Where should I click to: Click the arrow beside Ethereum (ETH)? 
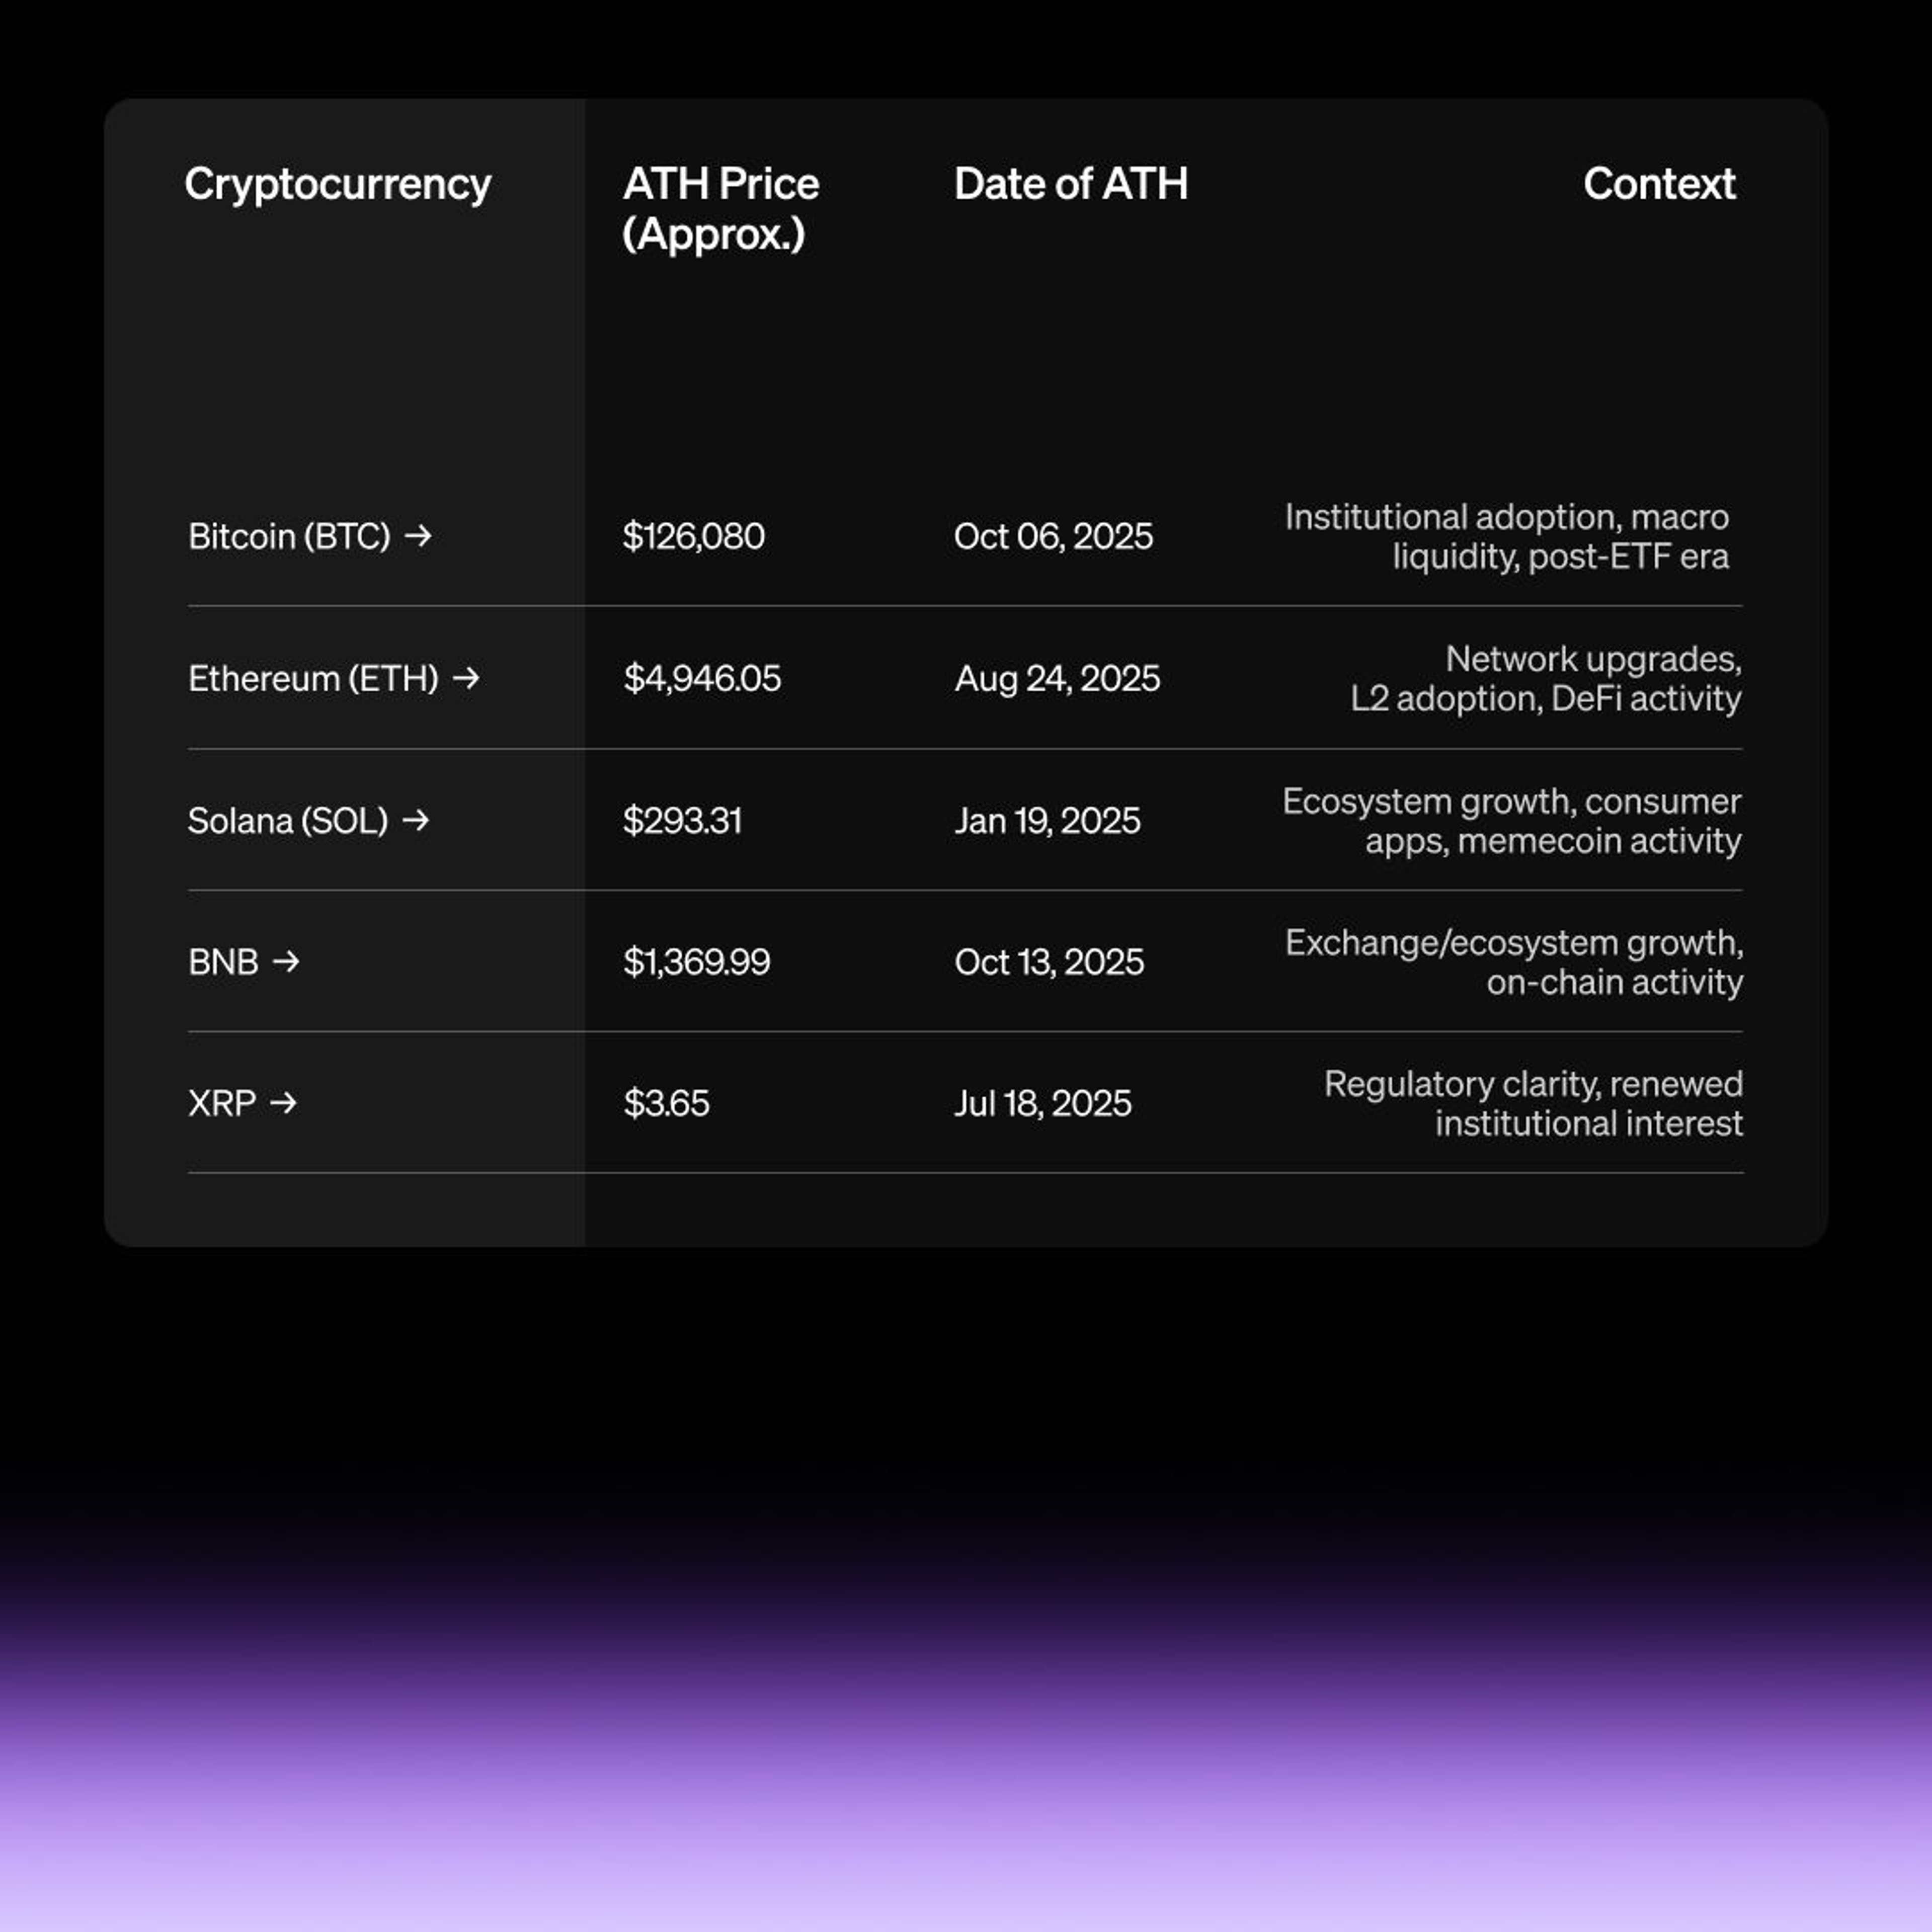pyautogui.click(x=466, y=678)
